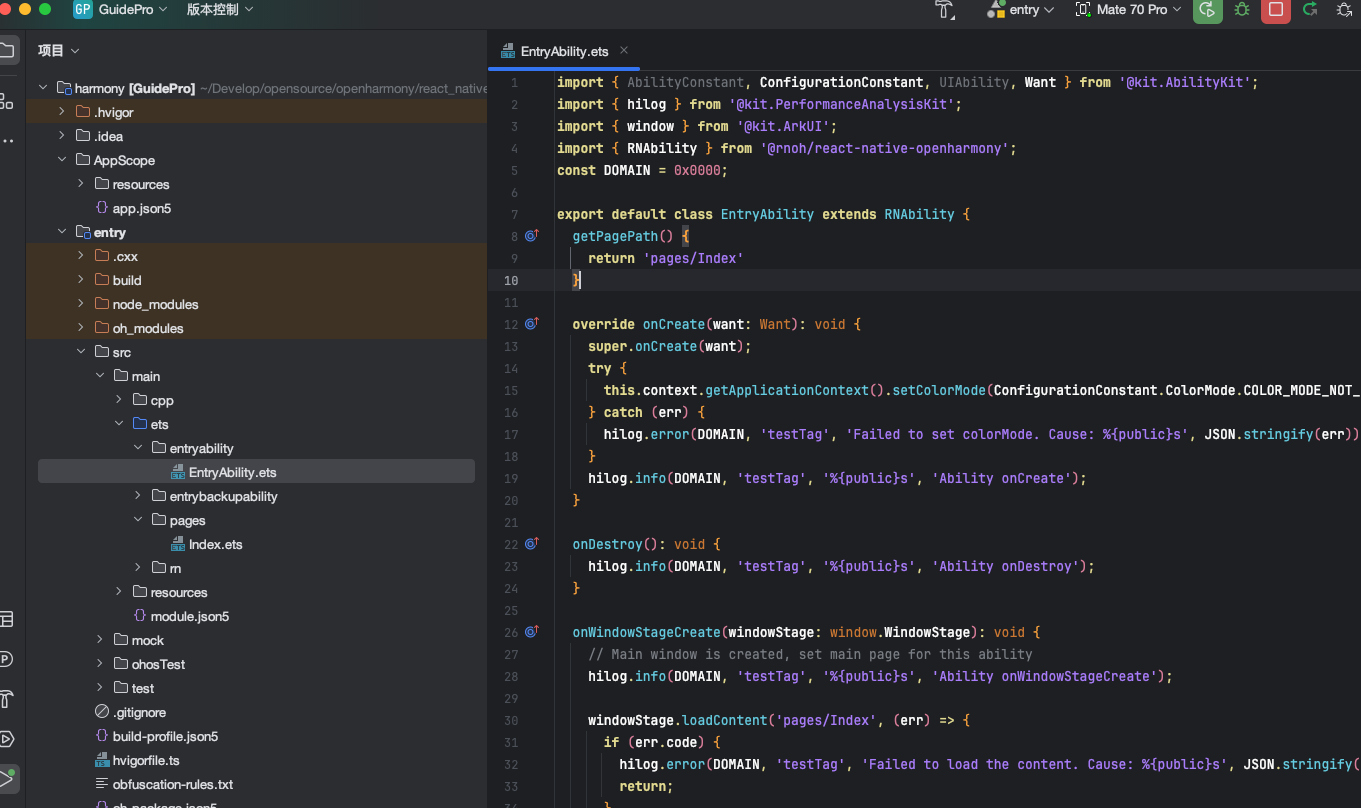
Task: Open the 项目 view selector dropdown
Action: click(x=58, y=50)
